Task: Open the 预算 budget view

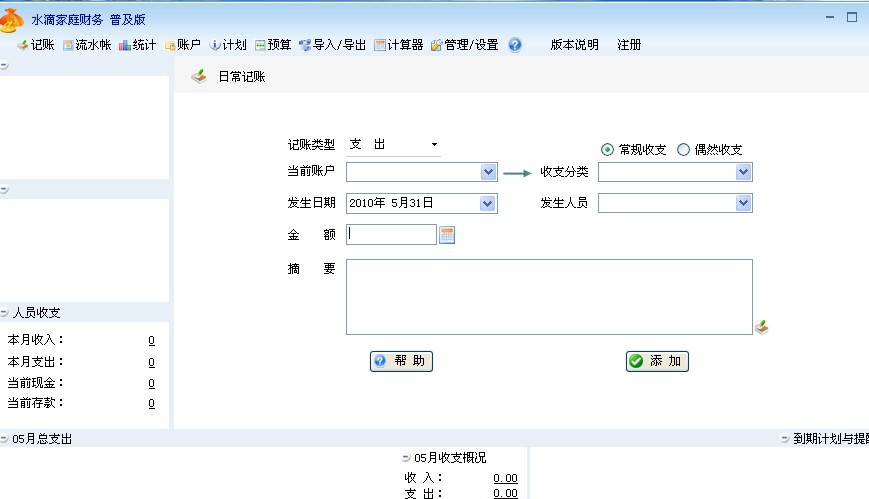Action: click(273, 45)
